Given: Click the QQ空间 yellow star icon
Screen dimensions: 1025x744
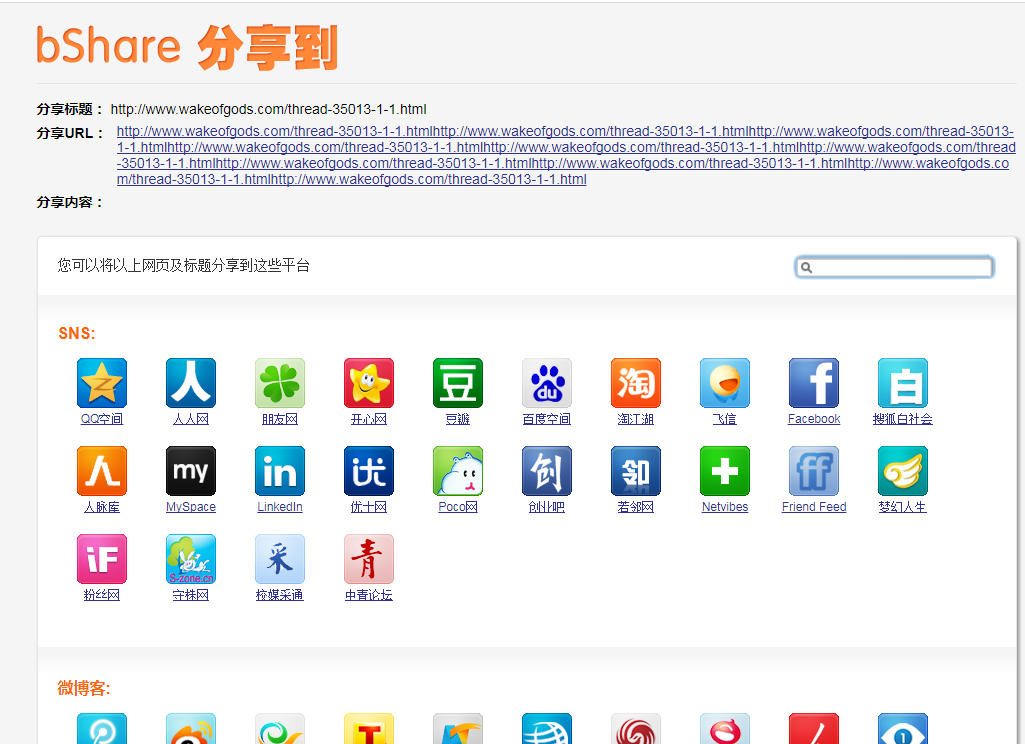Looking at the screenshot, I should point(102,383).
